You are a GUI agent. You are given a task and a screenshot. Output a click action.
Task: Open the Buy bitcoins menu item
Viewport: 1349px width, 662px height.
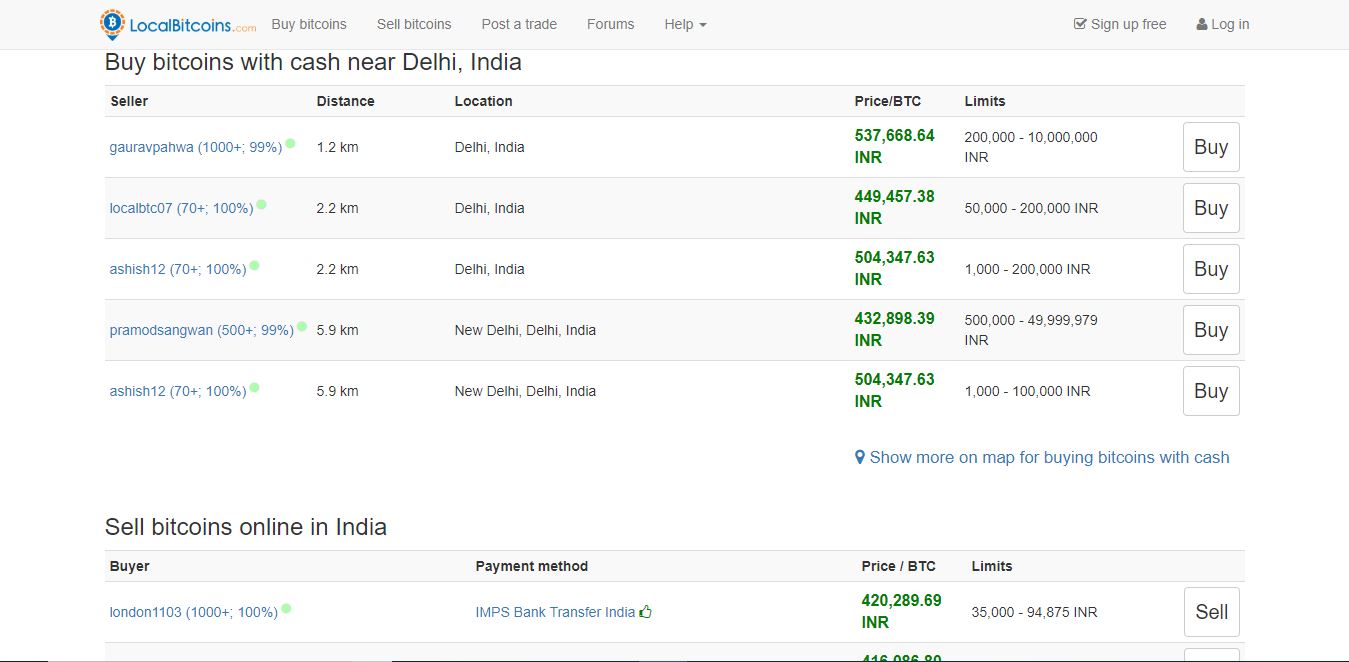[x=309, y=24]
